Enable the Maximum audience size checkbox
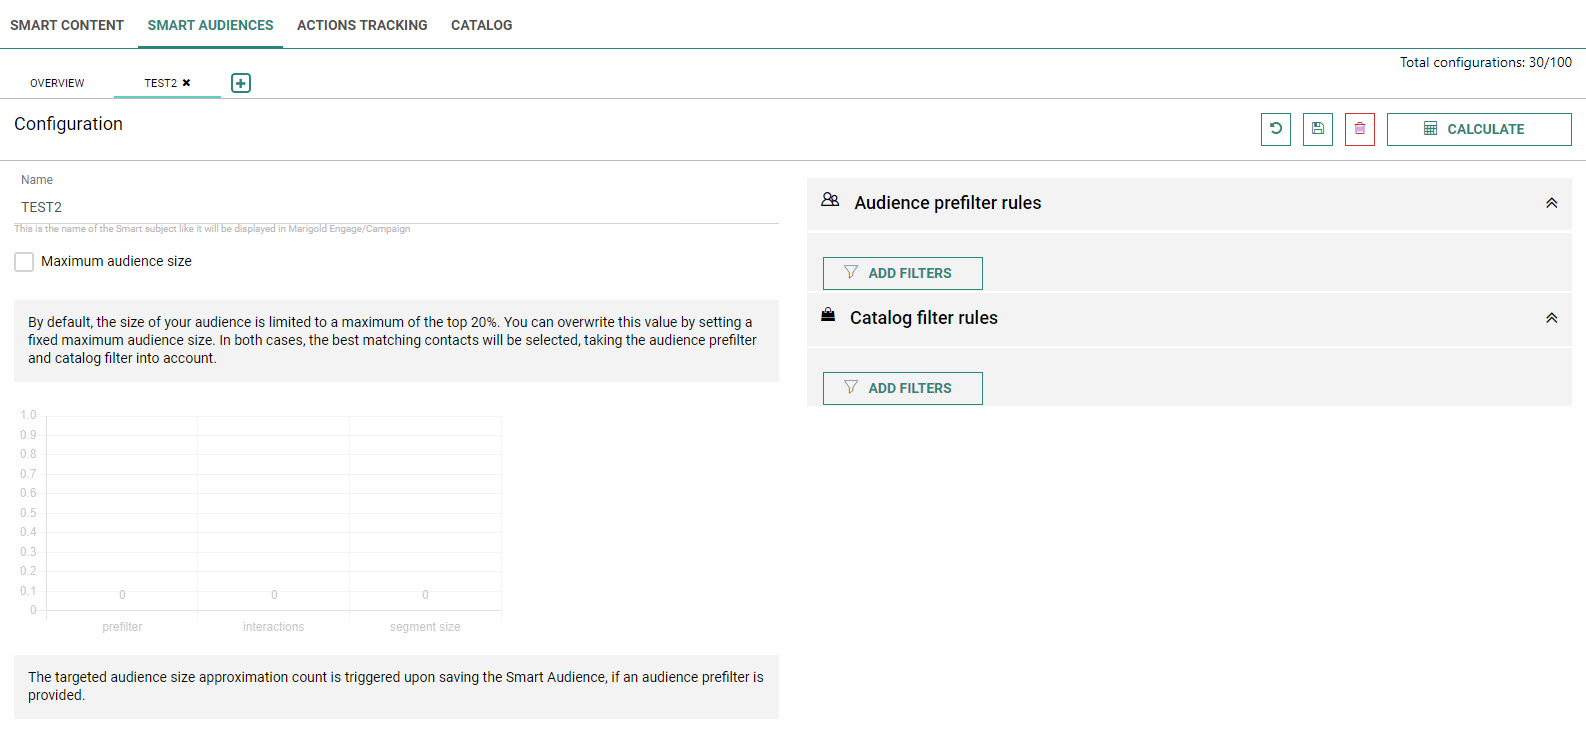Screen dimensions: 1586x731 click(x=24, y=262)
